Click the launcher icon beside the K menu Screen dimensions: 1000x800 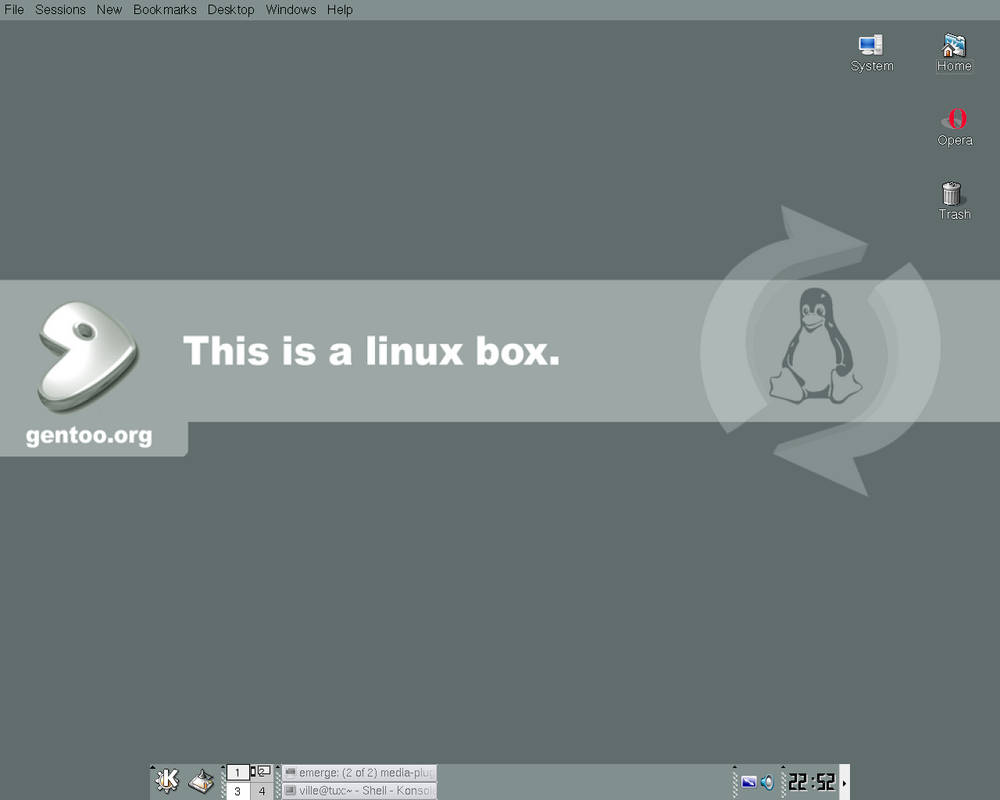pyautogui.click(x=202, y=781)
